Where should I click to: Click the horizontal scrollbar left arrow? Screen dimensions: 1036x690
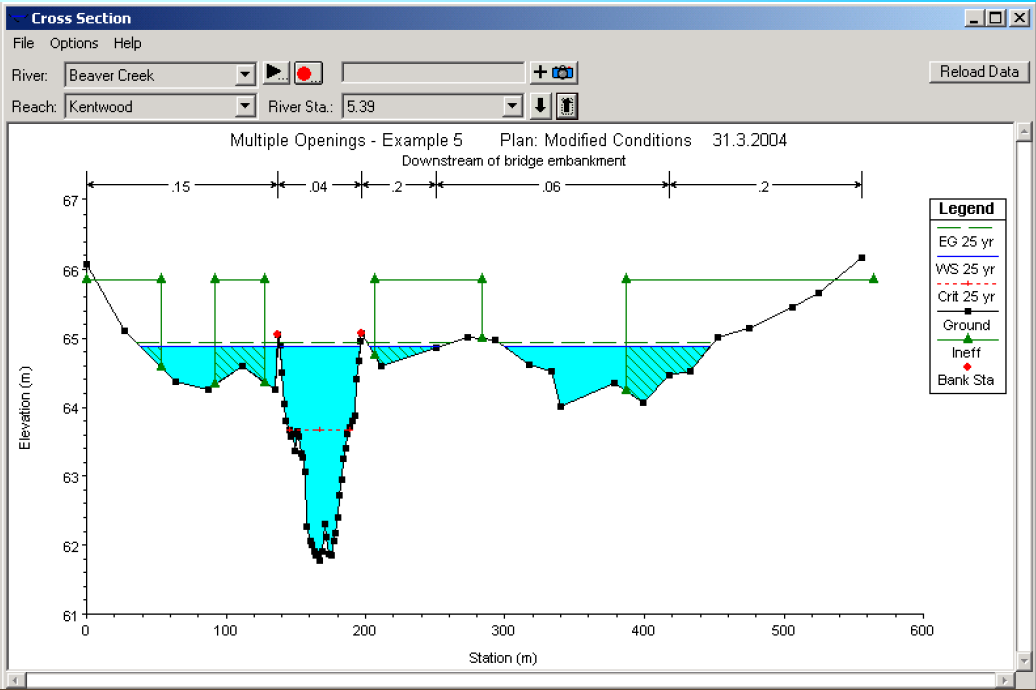(x=15, y=679)
